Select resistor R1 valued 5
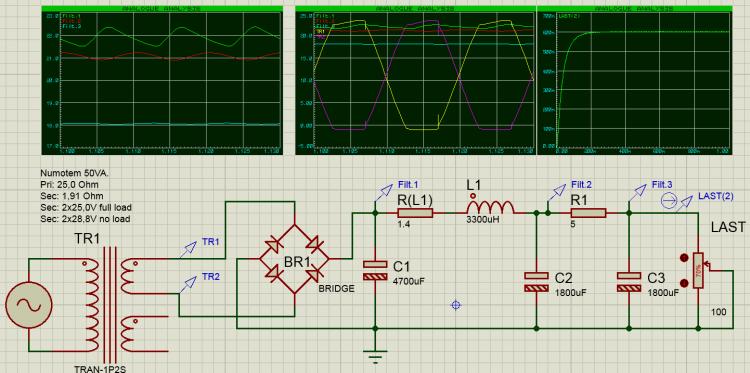Image resolution: width=750 pixels, height=373 pixels. click(588, 213)
